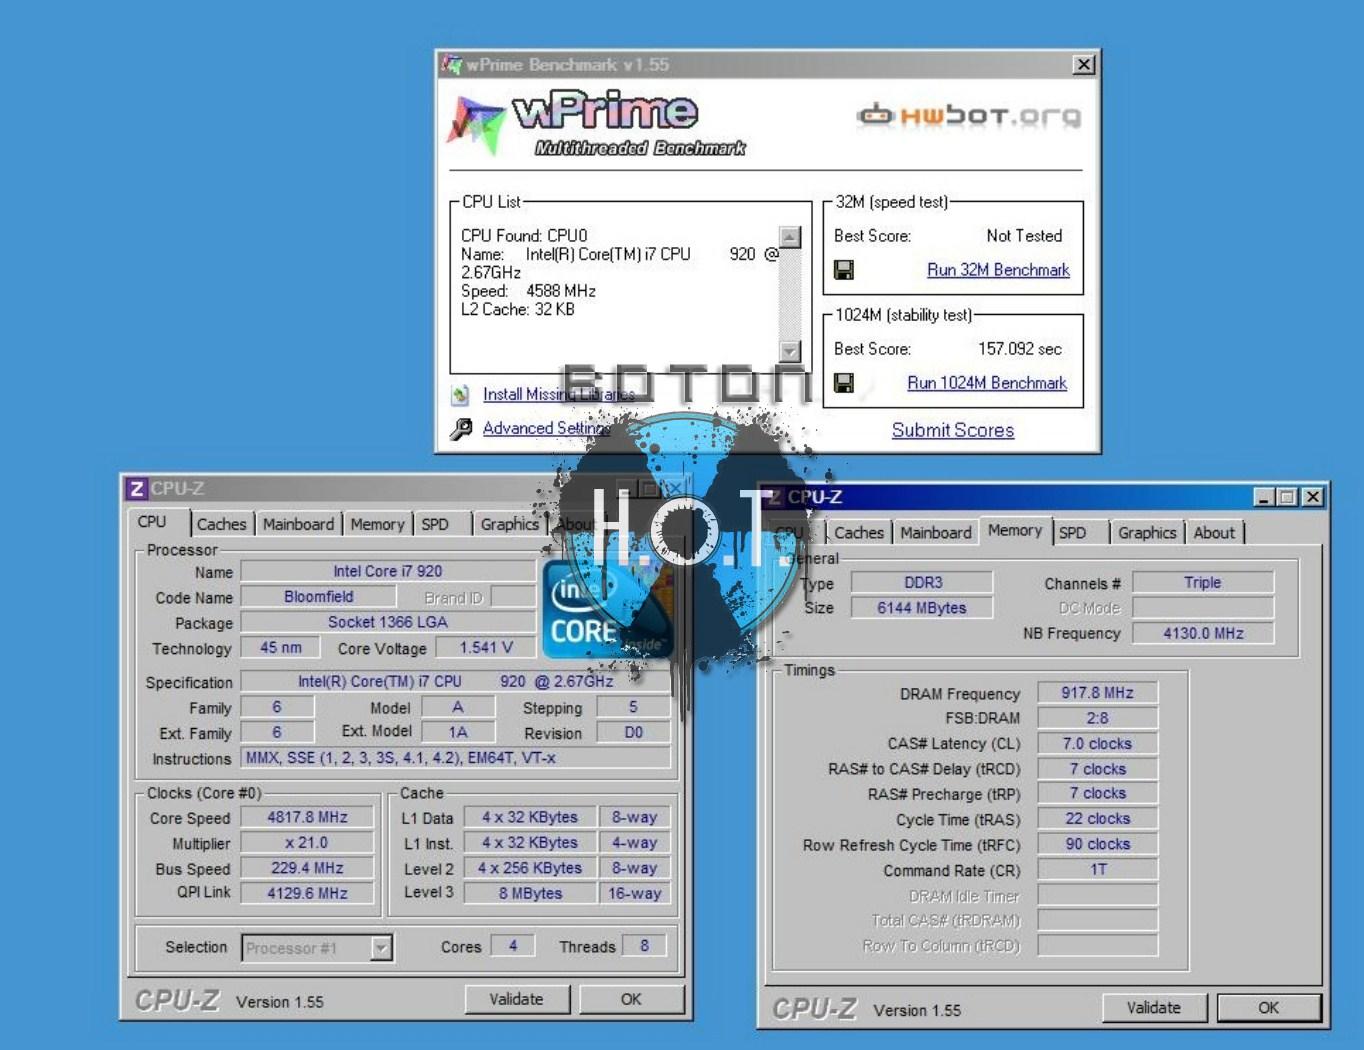Click the FSB:DRAM value 2:8

[x=1098, y=718]
